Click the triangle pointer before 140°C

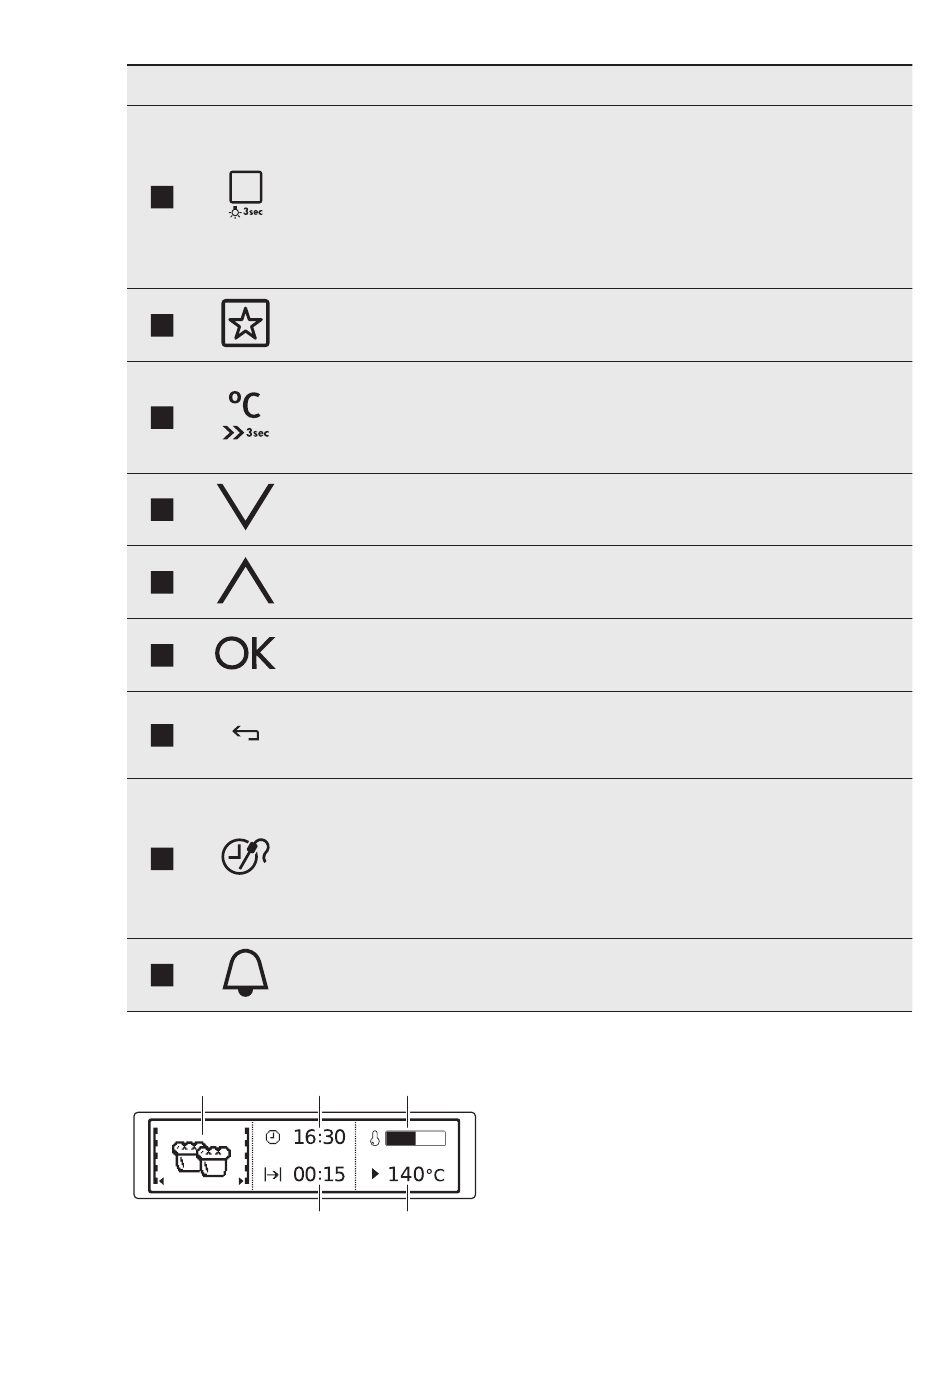tap(375, 1174)
